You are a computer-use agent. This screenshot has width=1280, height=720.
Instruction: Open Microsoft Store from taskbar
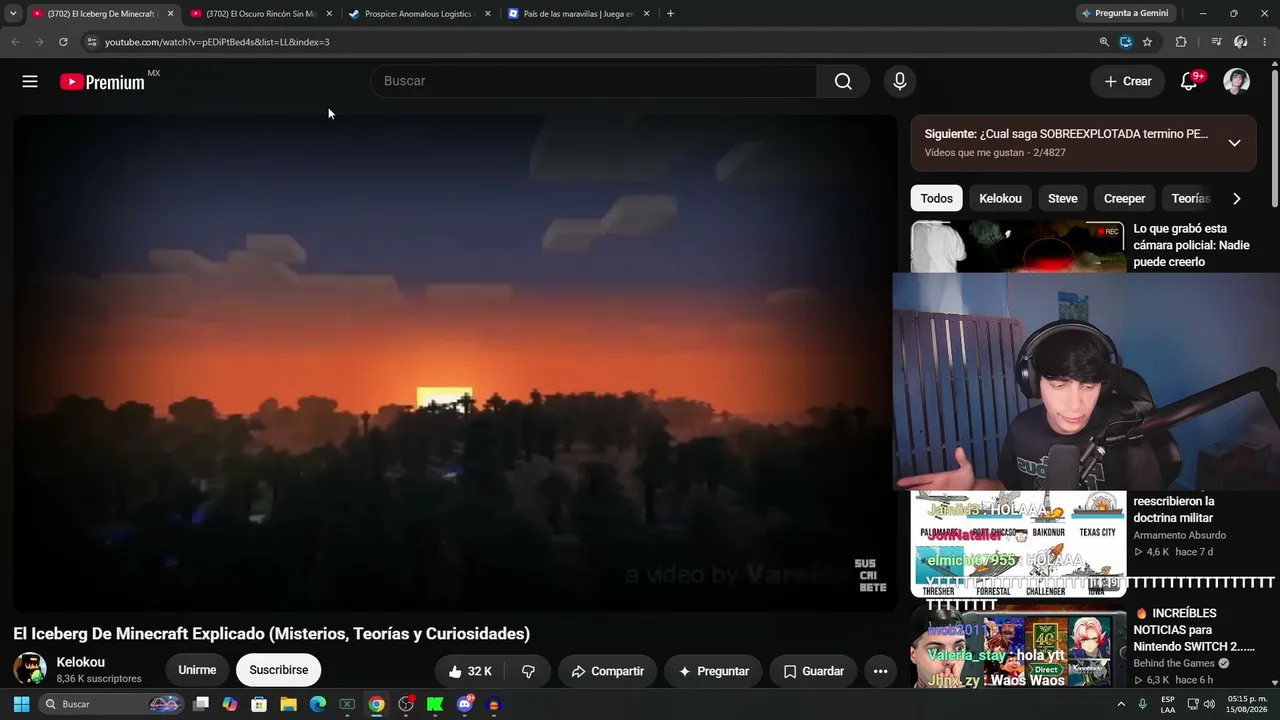[259, 704]
